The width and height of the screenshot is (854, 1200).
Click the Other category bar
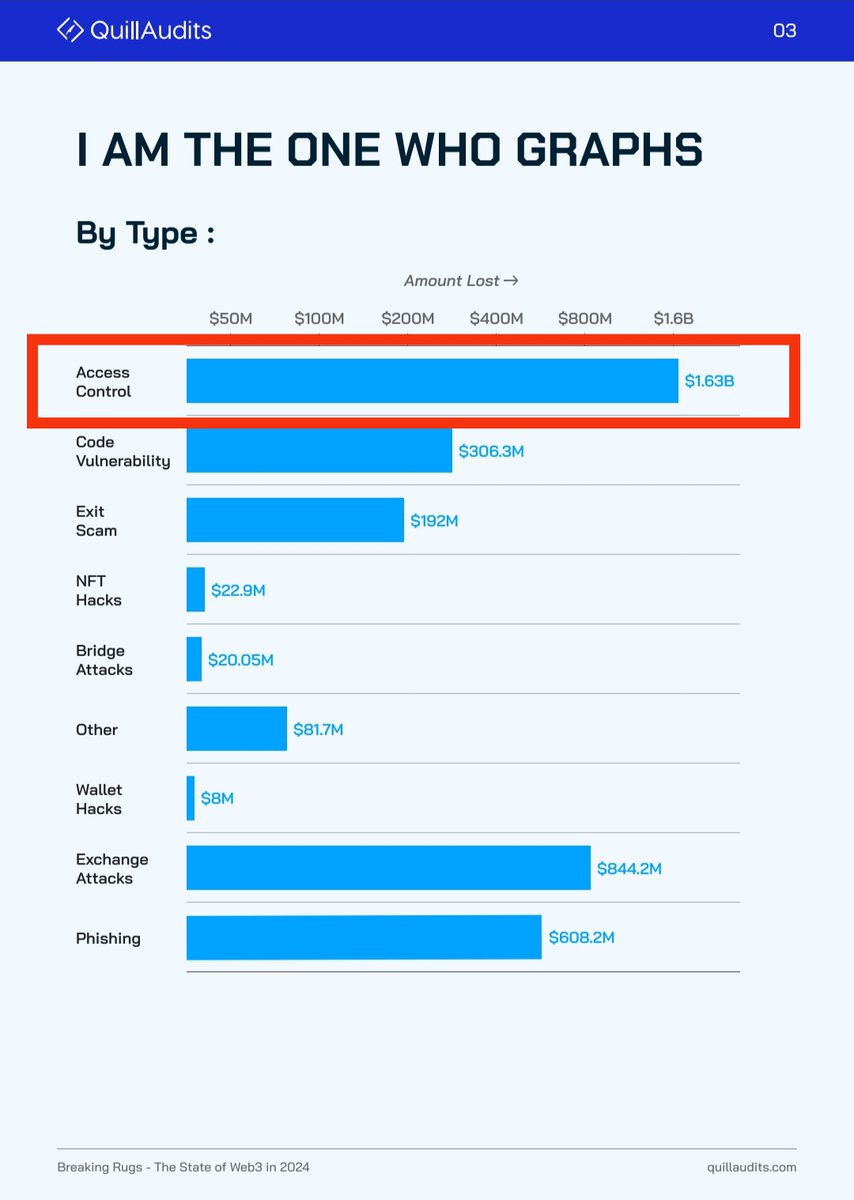tap(237, 729)
